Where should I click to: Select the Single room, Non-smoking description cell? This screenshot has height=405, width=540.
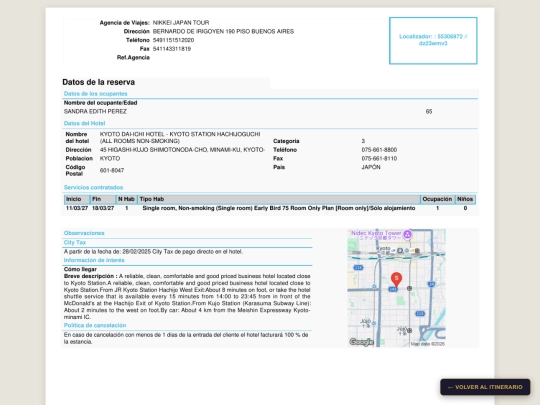279,208
